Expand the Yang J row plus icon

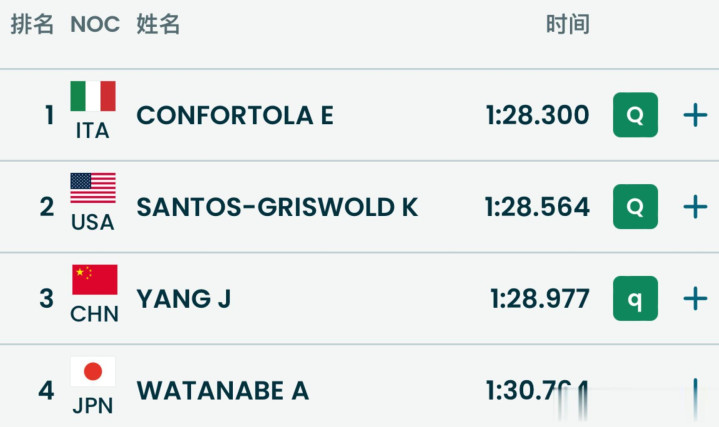point(695,298)
